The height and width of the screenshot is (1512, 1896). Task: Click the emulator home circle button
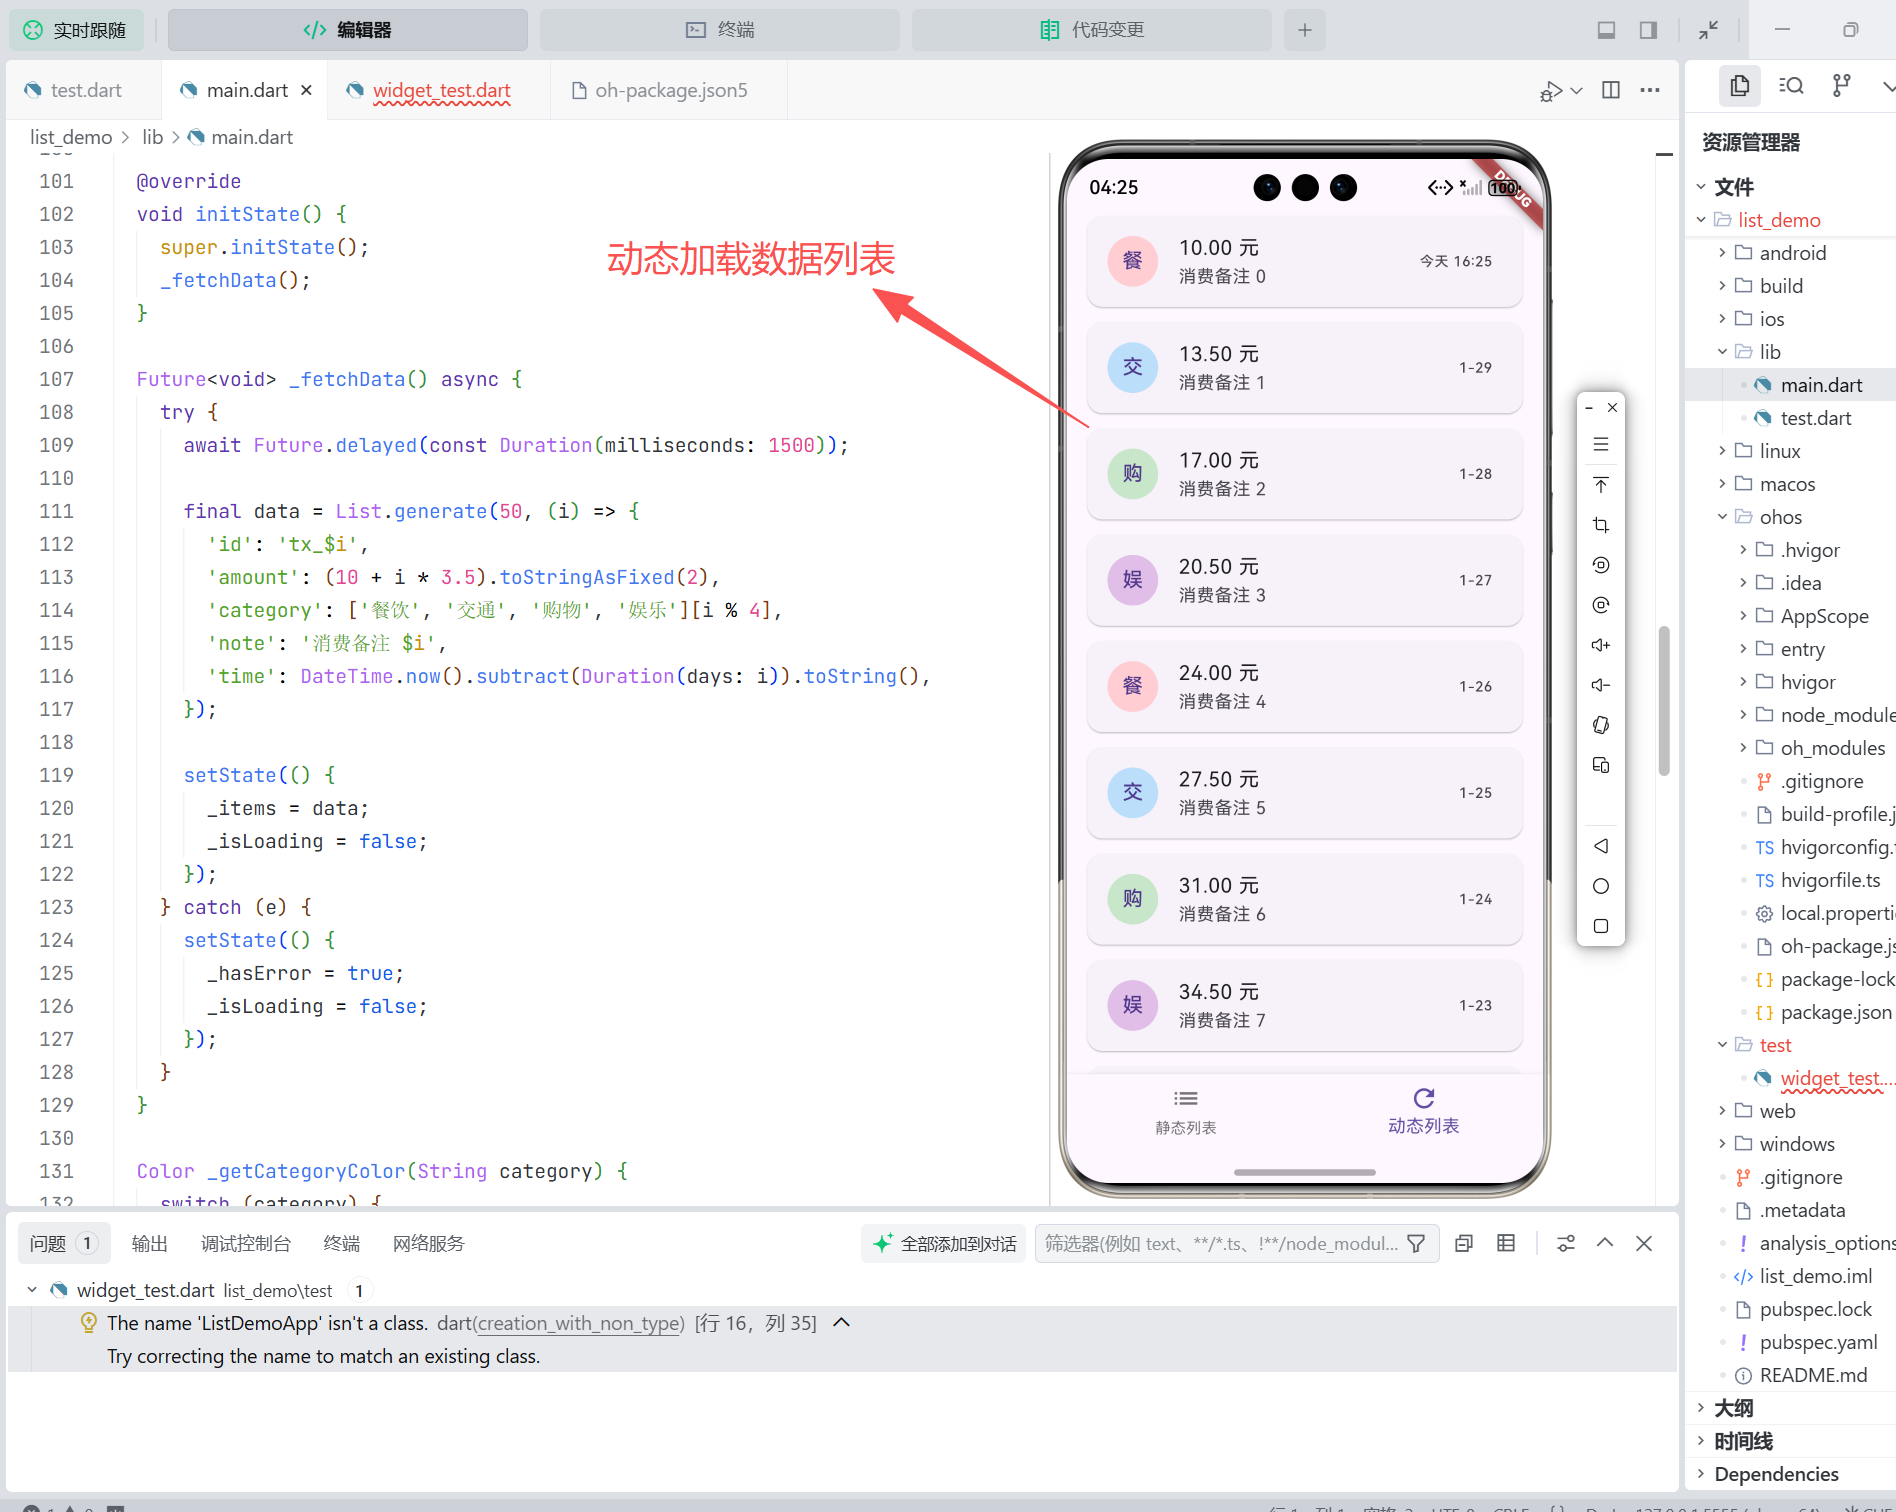(1601, 886)
